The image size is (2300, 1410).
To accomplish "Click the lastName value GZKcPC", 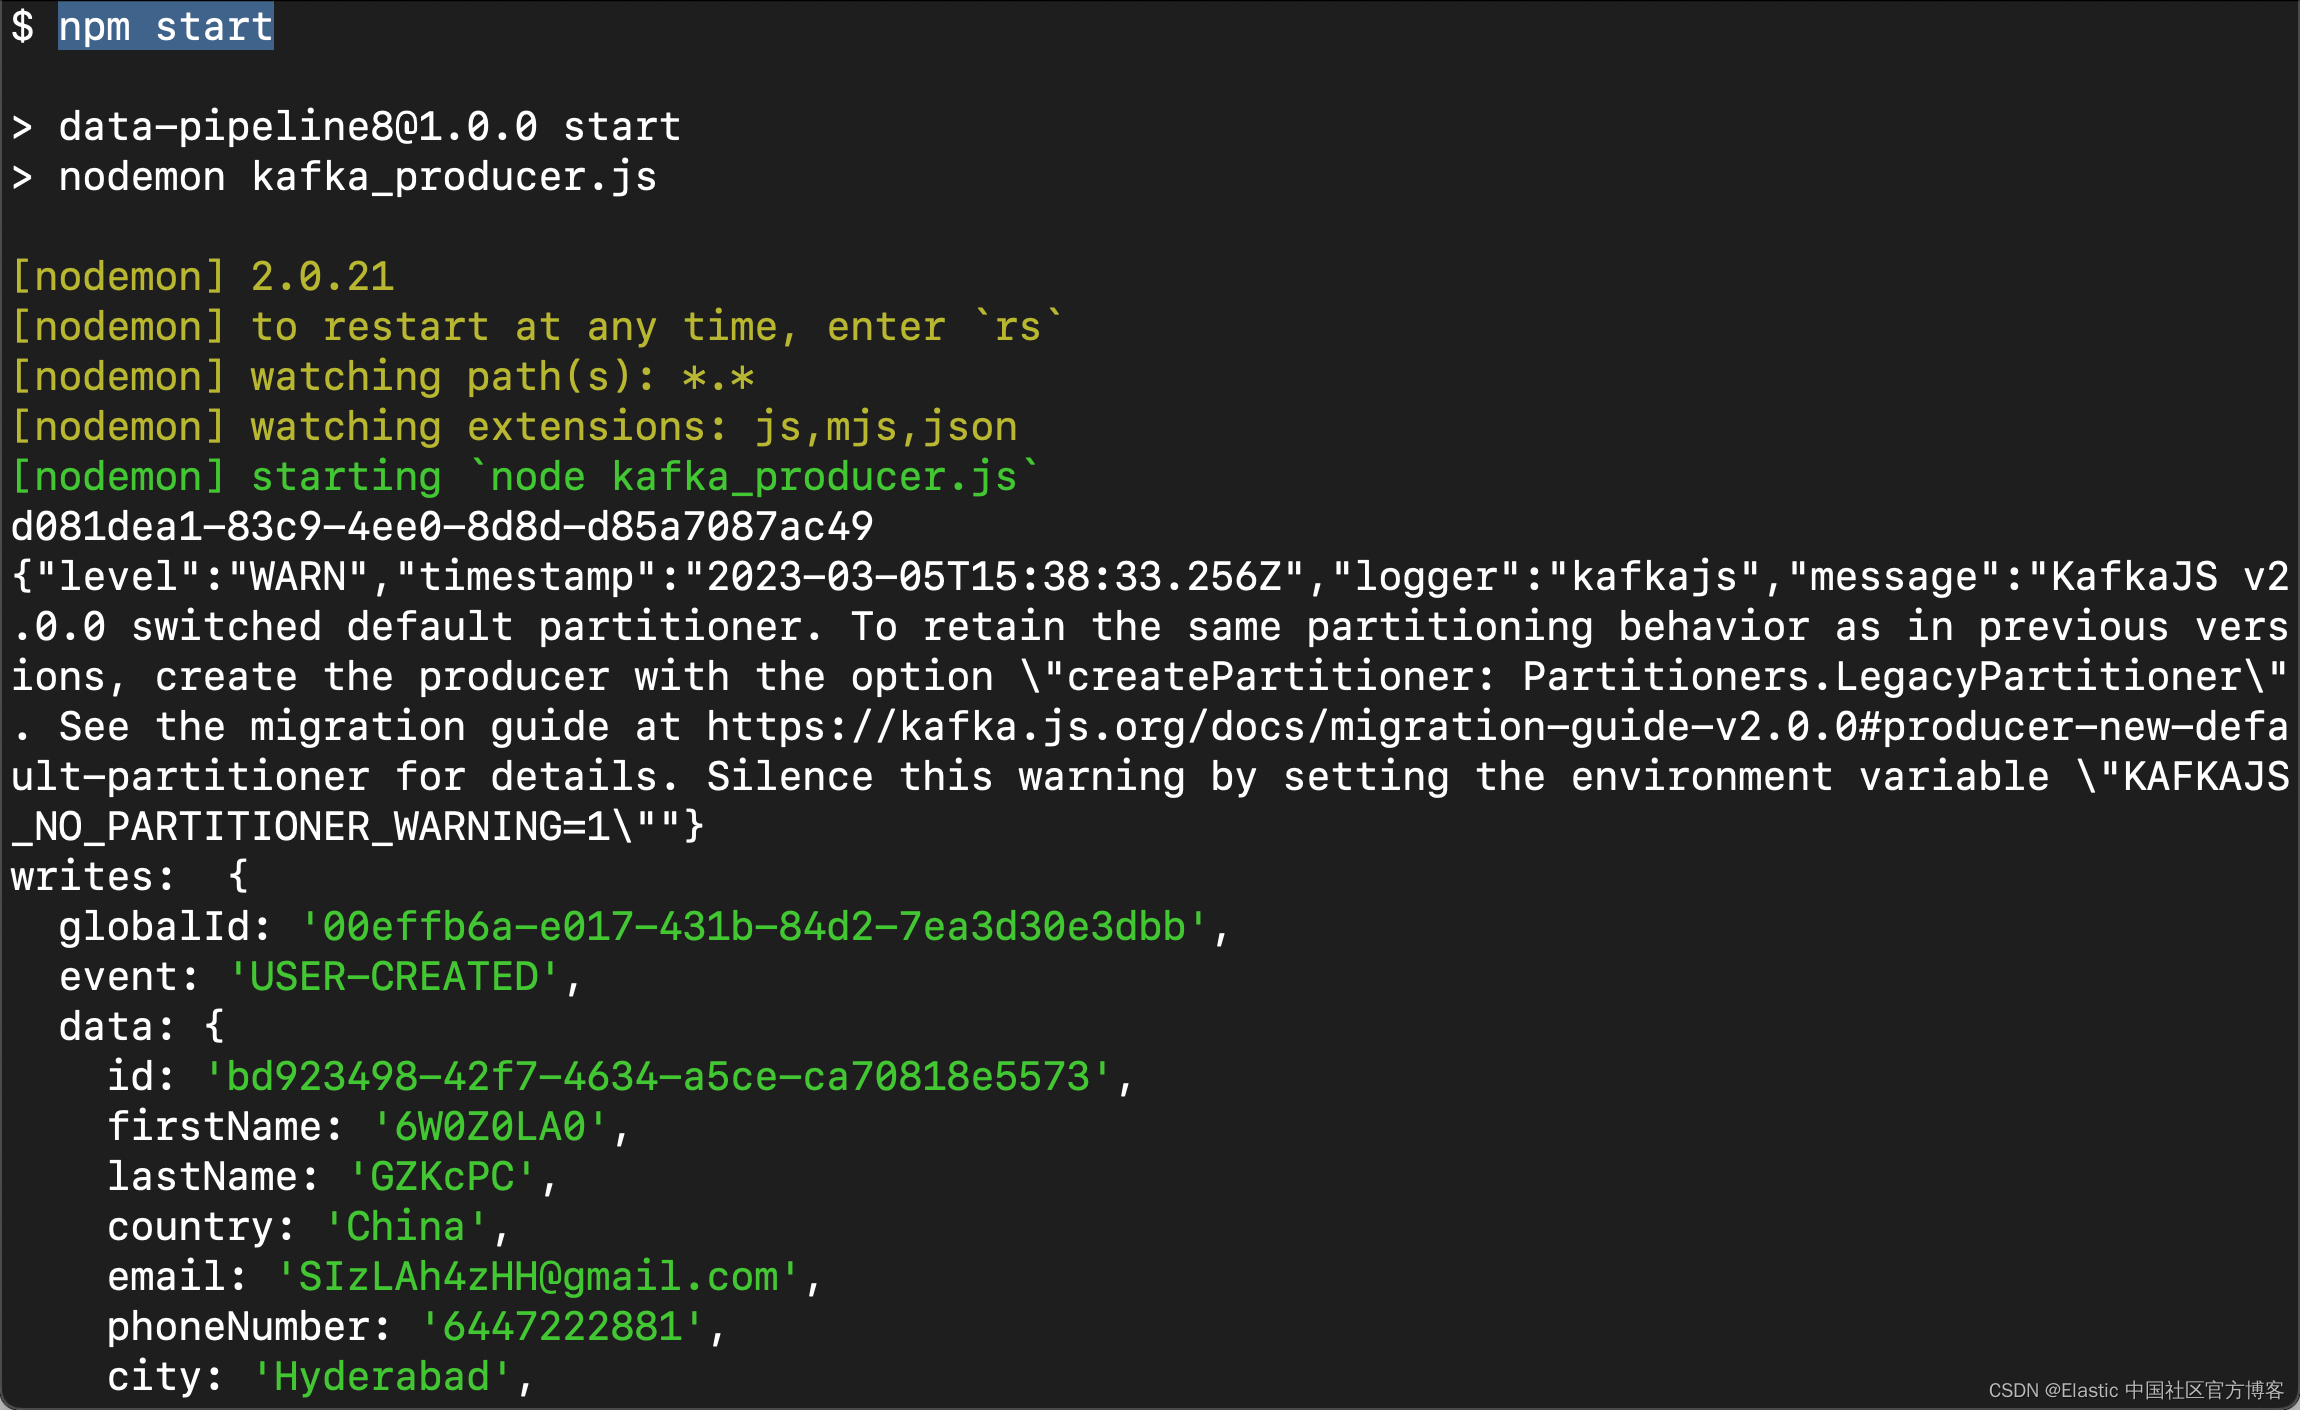I will (441, 1177).
